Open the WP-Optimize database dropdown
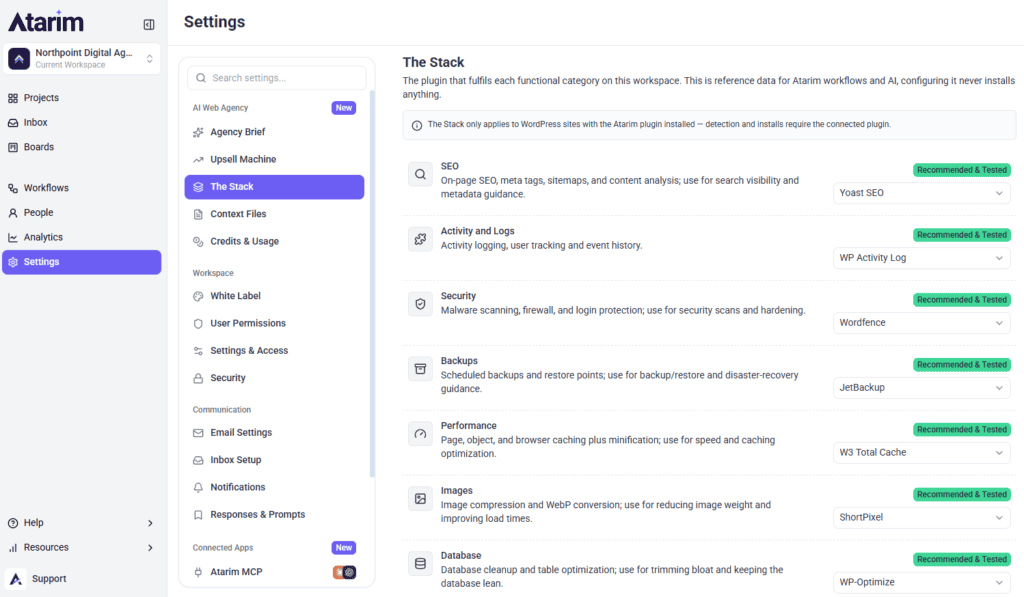Image resolution: width=1024 pixels, height=597 pixels. (x=921, y=582)
